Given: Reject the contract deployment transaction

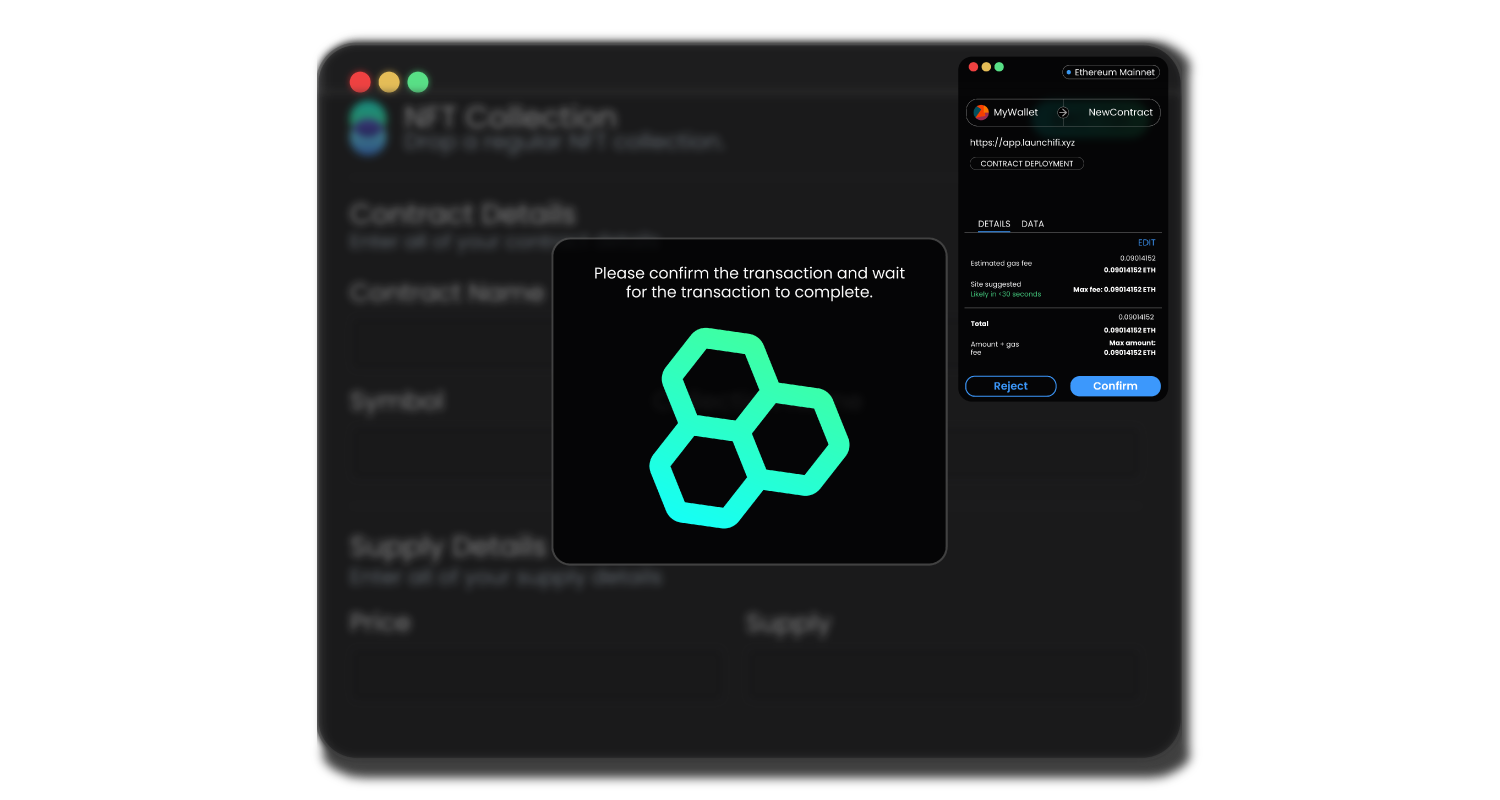Looking at the screenshot, I should click(x=1010, y=386).
